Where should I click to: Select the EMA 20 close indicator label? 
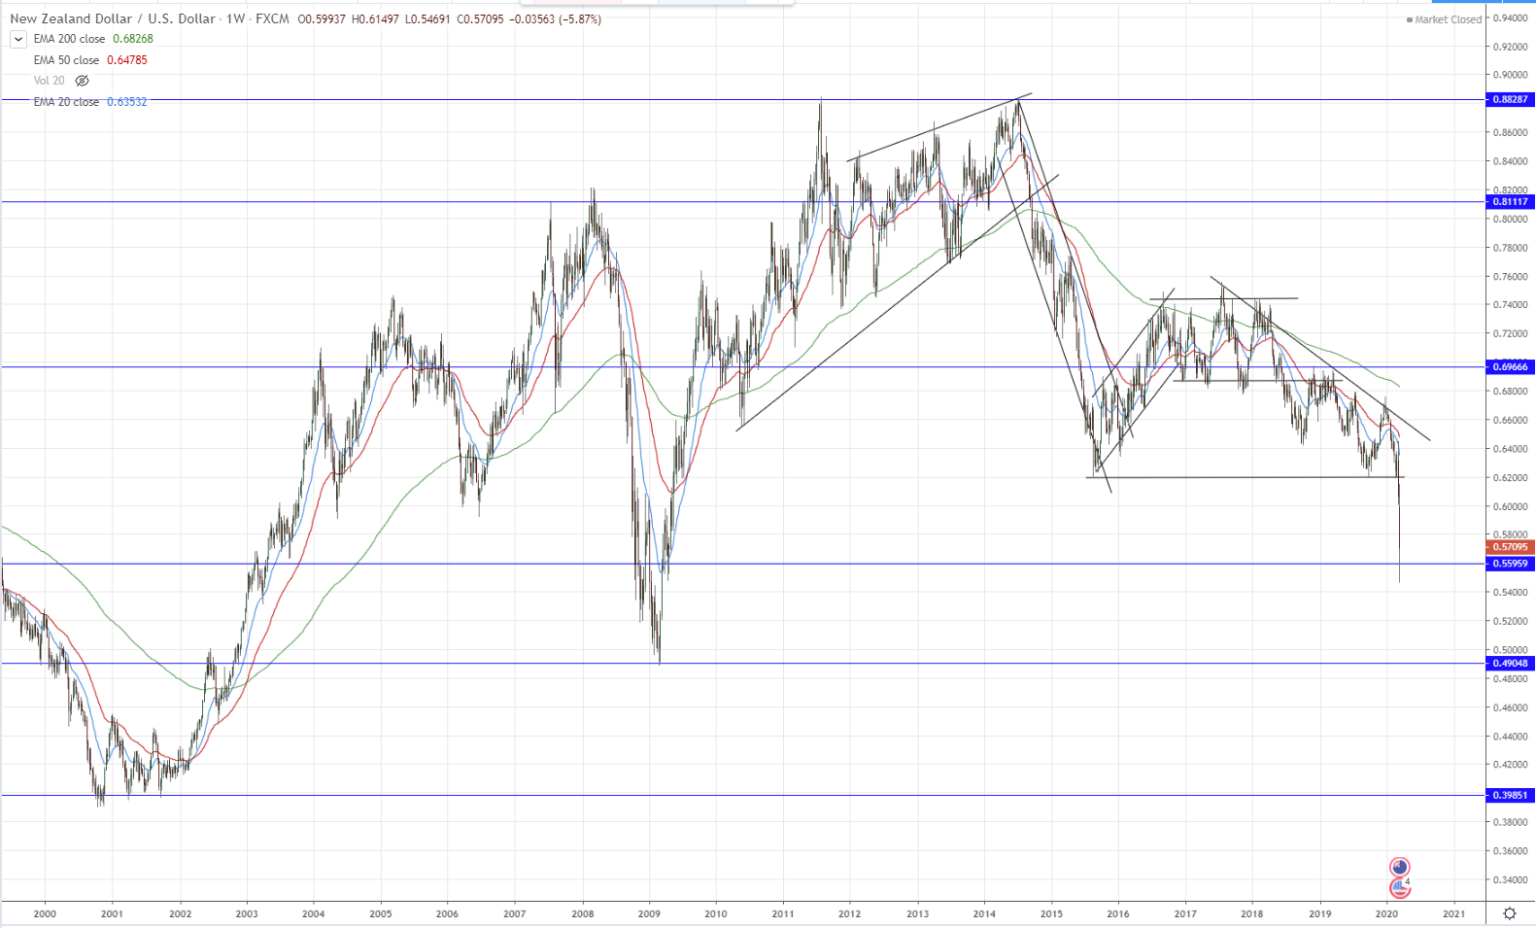click(66, 102)
